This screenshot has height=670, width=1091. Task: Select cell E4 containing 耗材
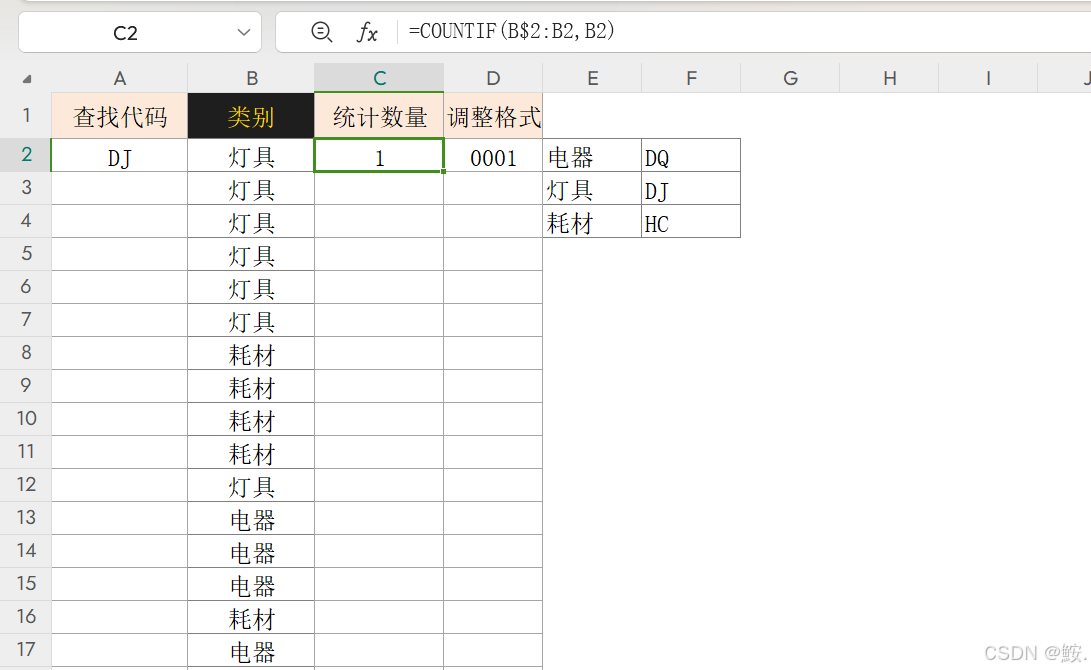pos(592,221)
